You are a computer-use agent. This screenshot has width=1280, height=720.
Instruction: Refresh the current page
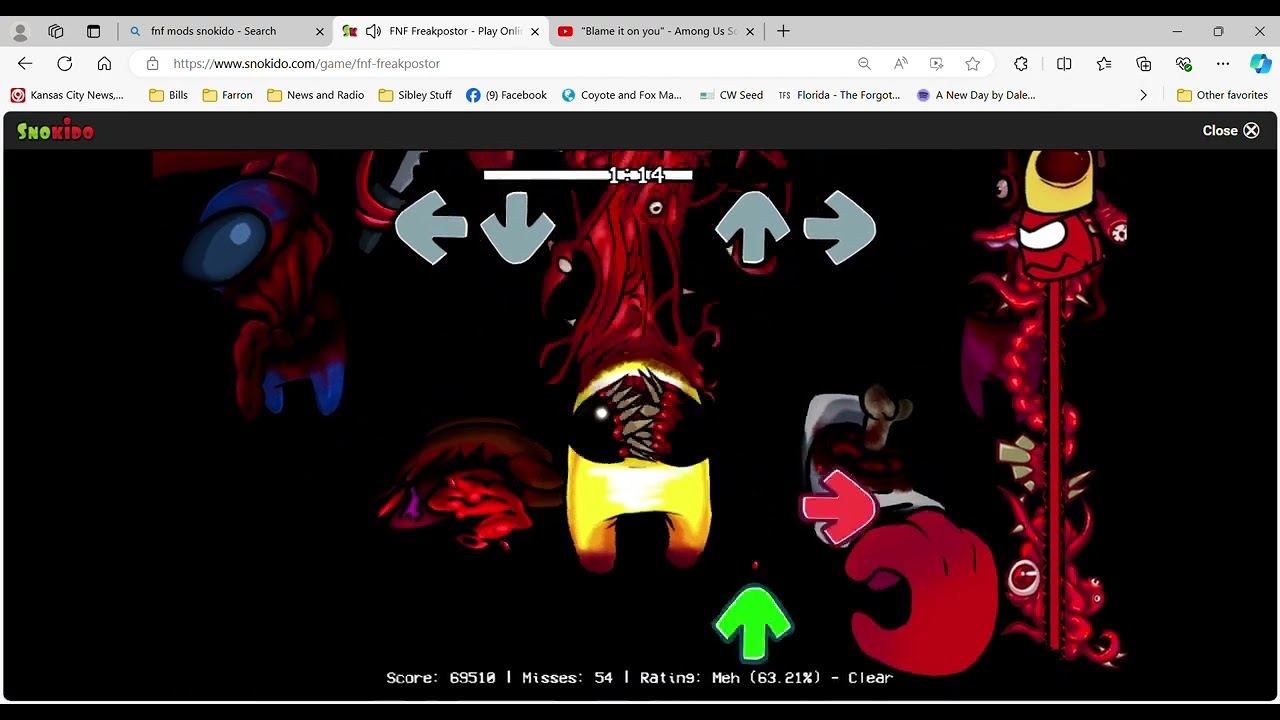[x=65, y=63]
